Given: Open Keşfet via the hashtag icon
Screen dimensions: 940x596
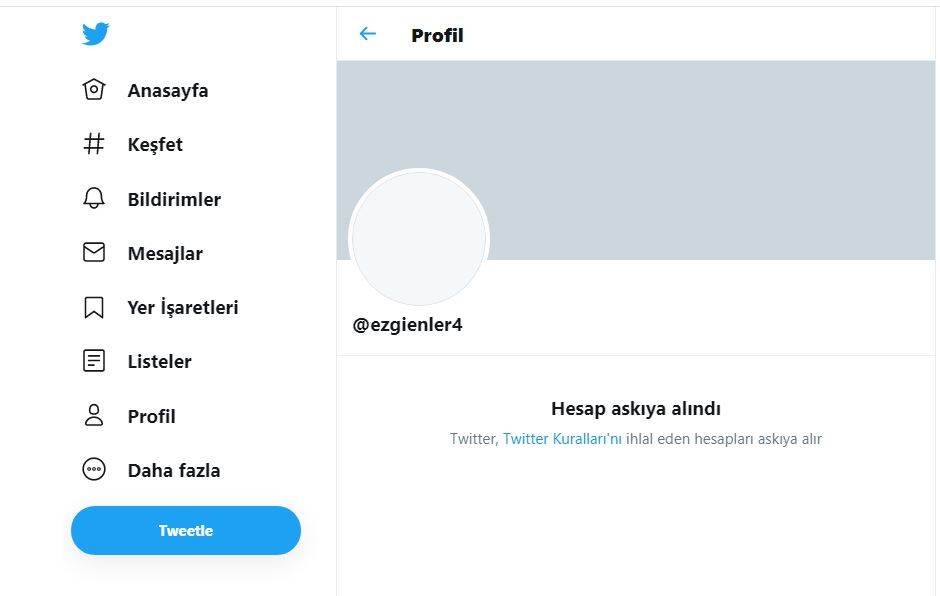Looking at the screenshot, I should coord(94,144).
